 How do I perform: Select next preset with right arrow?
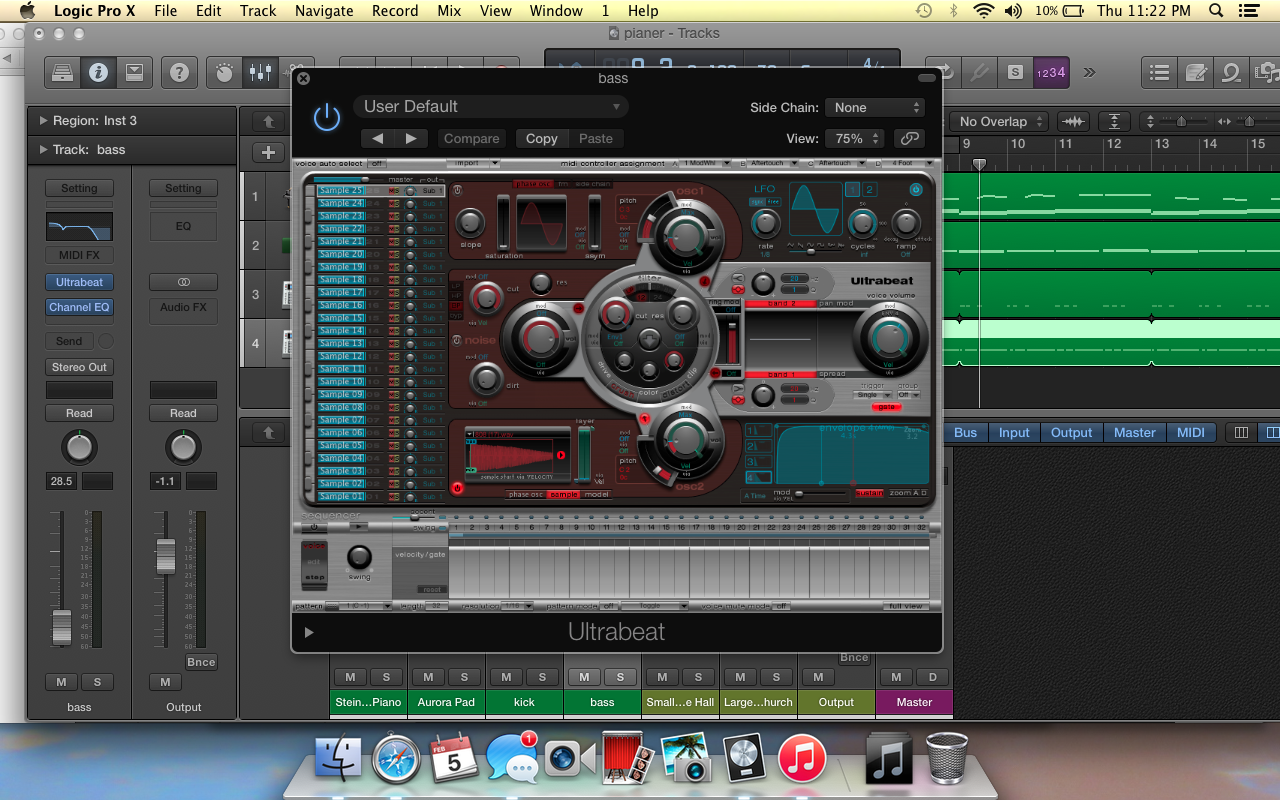[411, 138]
